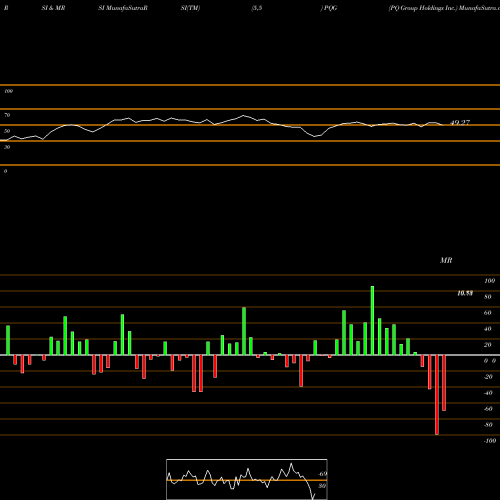Click the RSI current value 49.27 label
This screenshot has height=500, width=500.
[460, 123]
